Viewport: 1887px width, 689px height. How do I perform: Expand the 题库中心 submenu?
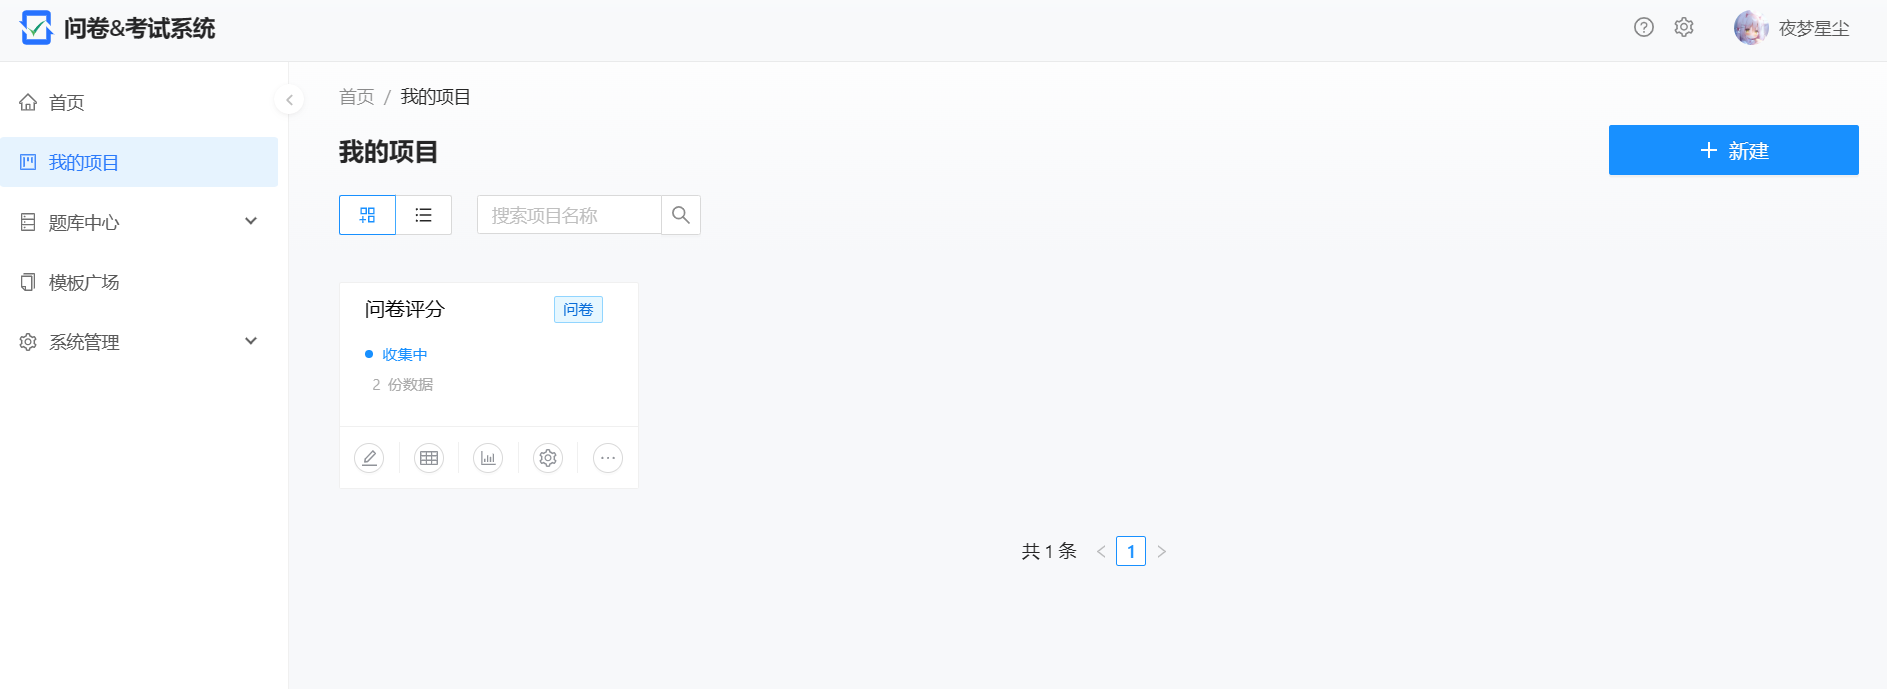(x=139, y=222)
